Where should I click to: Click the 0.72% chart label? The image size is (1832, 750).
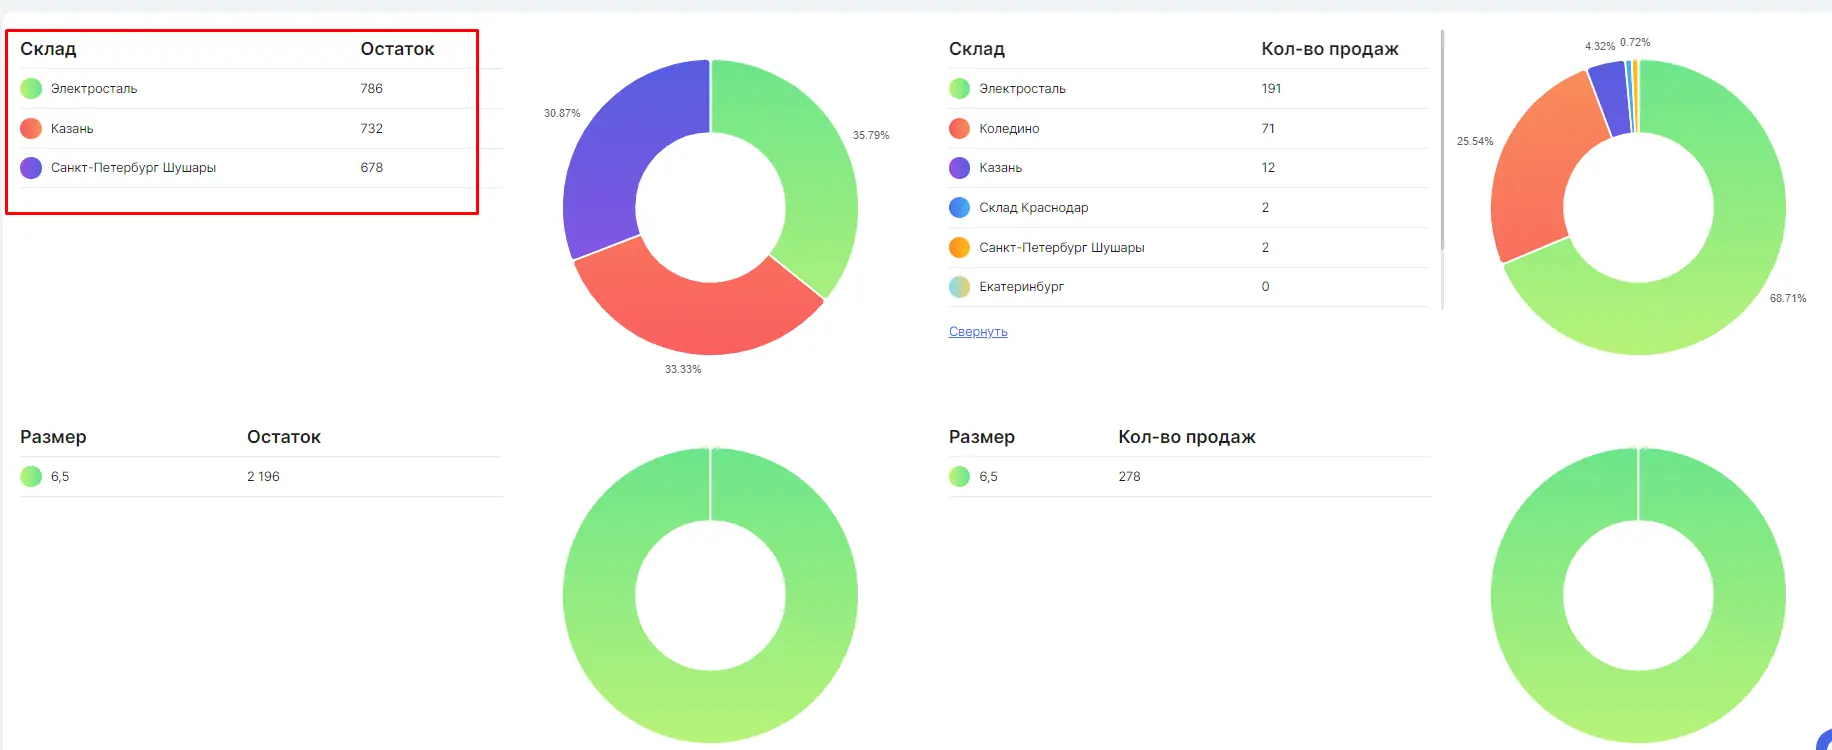(x=1635, y=42)
